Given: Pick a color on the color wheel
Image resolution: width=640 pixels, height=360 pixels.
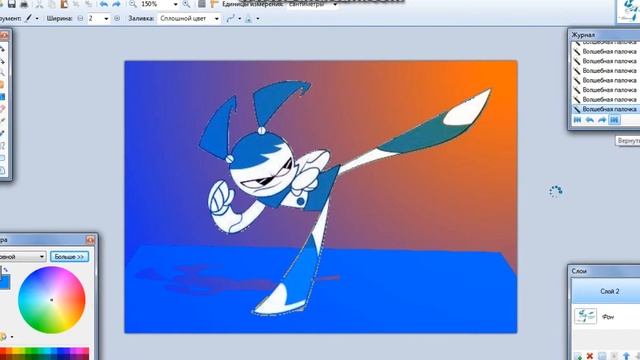Looking at the screenshot, I should [52, 300].
